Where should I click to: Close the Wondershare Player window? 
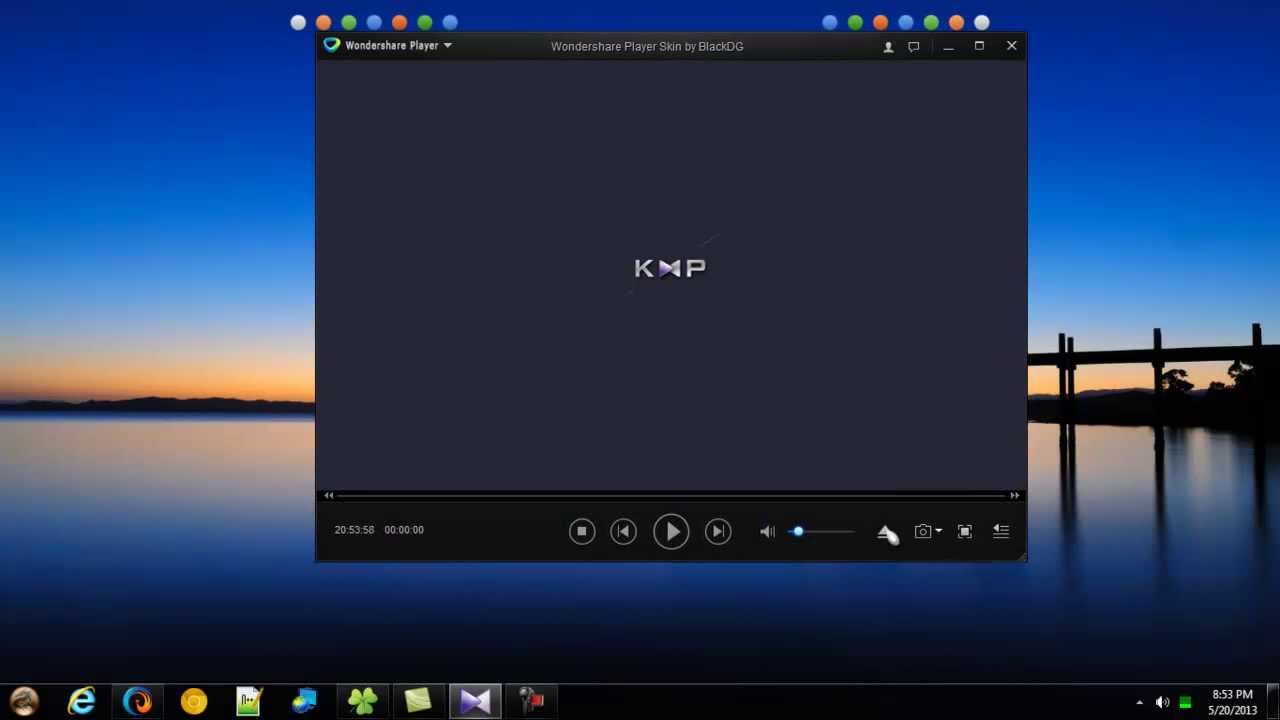(1011, 46)
